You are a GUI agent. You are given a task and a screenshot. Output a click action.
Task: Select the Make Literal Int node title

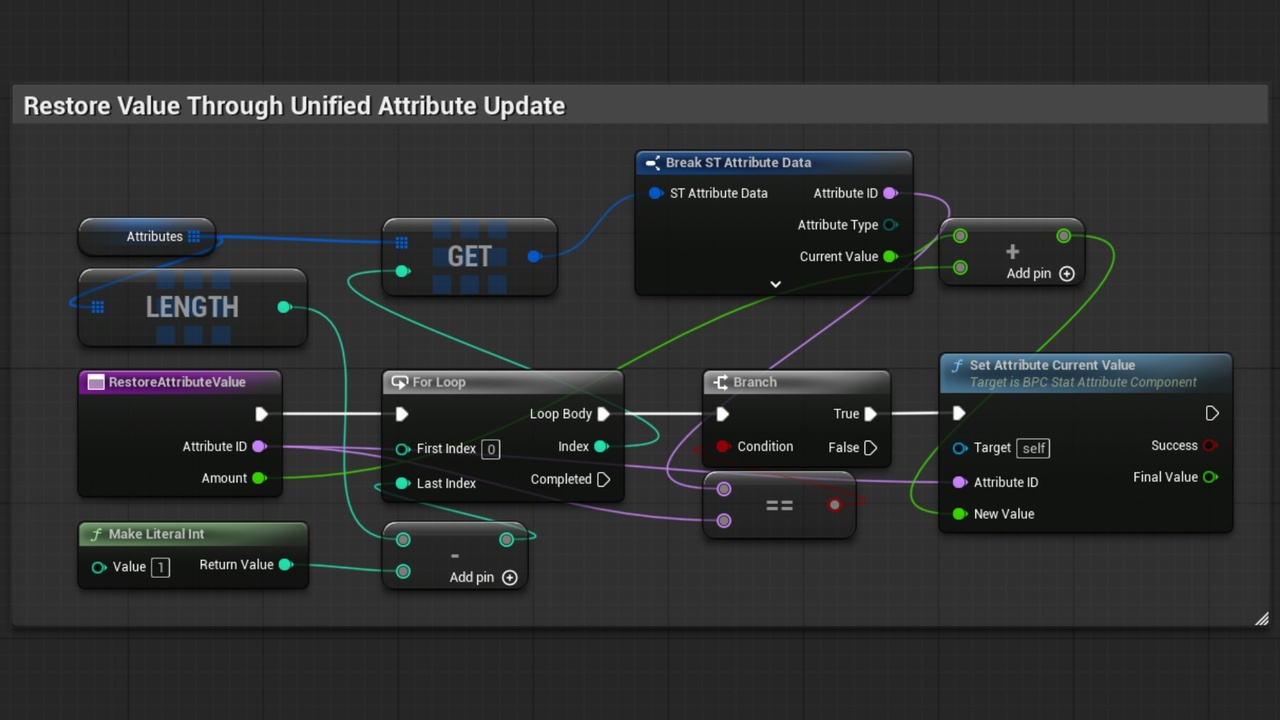point(156,534)
